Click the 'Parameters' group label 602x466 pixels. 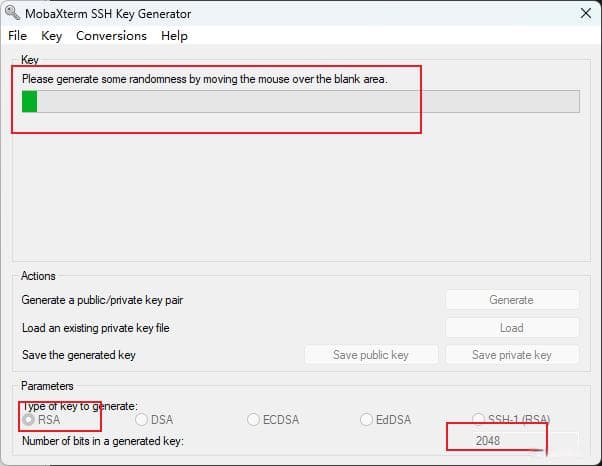[47, 386]
